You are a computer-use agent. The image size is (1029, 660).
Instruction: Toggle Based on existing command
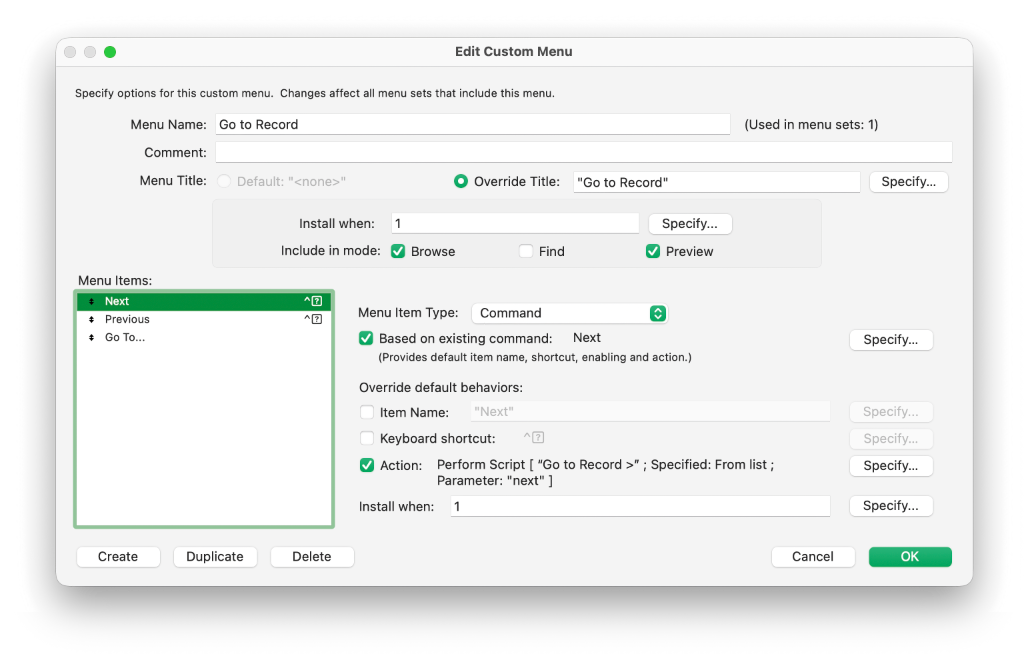tap(366, 338)
